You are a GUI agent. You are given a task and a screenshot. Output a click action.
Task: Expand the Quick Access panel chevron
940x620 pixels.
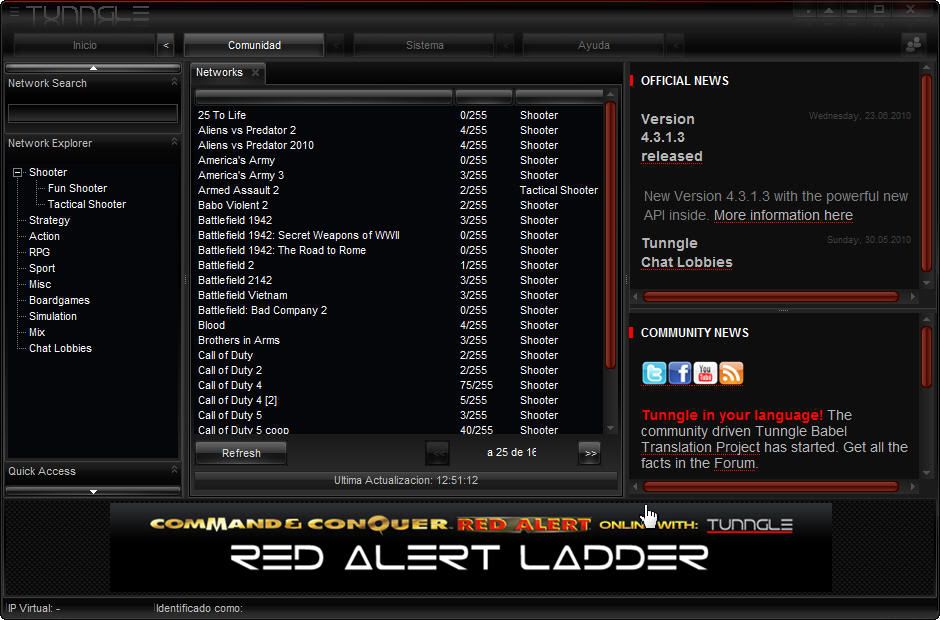(174, 469)
